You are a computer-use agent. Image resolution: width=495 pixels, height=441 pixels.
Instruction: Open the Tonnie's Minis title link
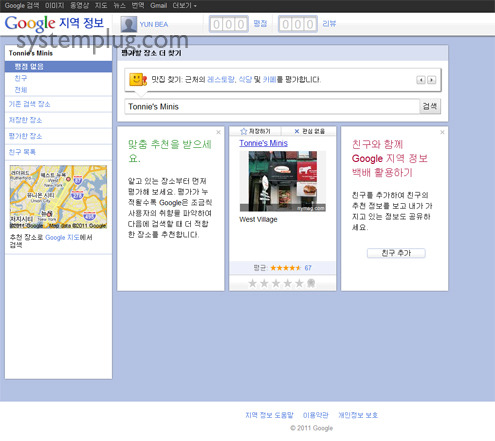tap(263, 143)
